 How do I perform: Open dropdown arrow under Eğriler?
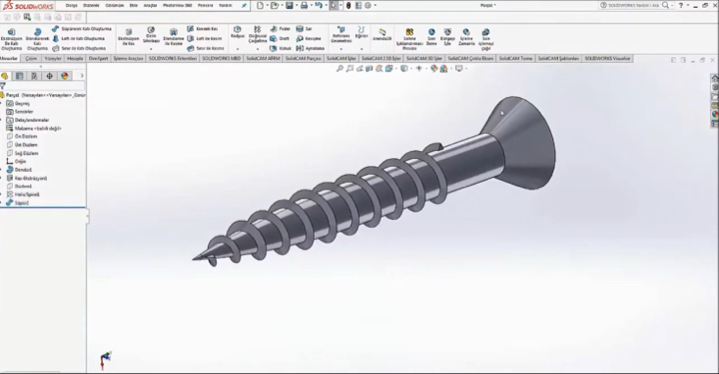(361, 49)
